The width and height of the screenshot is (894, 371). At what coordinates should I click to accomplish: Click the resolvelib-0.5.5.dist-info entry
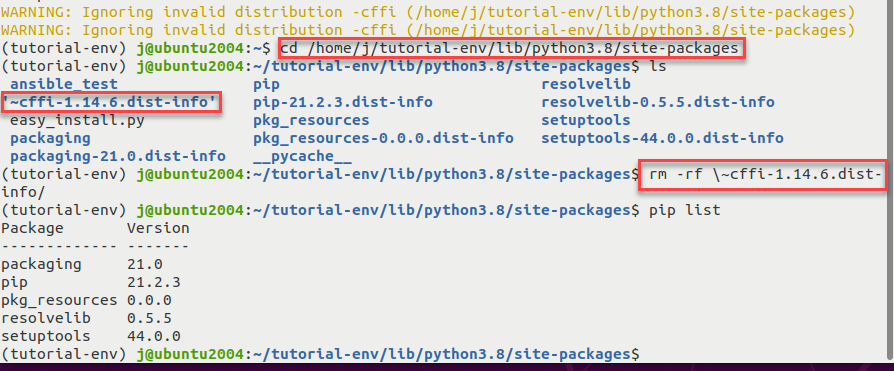tap(657, 102)
